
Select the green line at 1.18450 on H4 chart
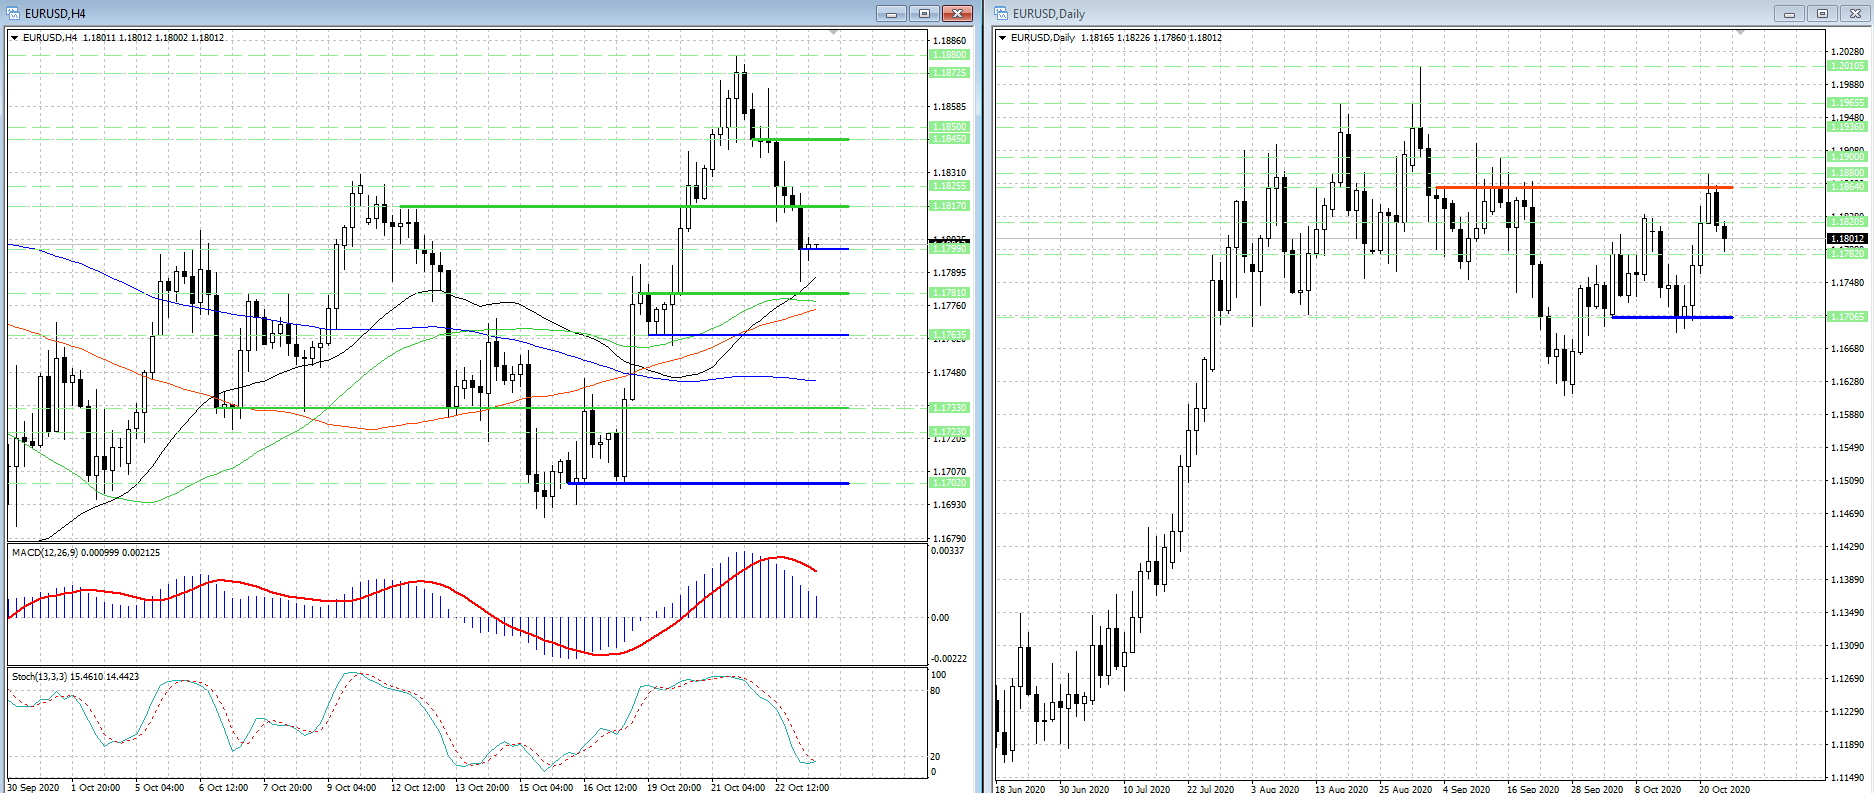tap(801, 139)
